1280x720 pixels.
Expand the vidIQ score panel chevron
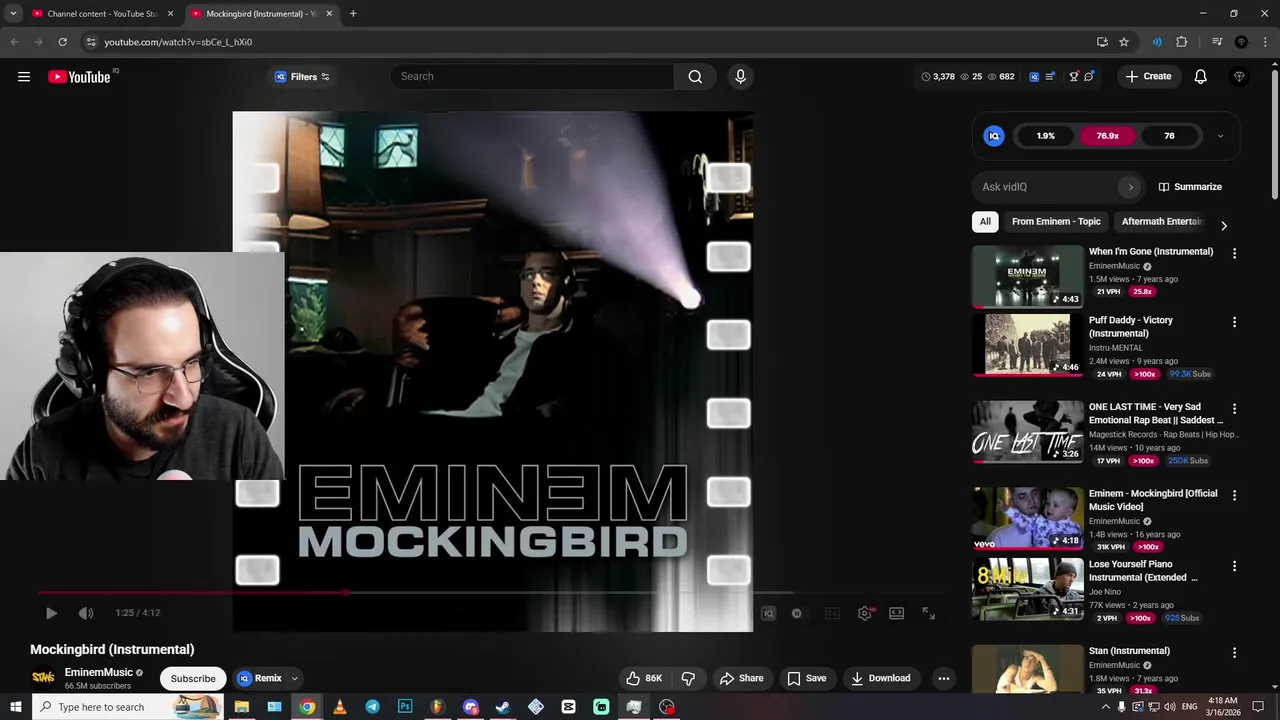click(x=1220, y=136)
